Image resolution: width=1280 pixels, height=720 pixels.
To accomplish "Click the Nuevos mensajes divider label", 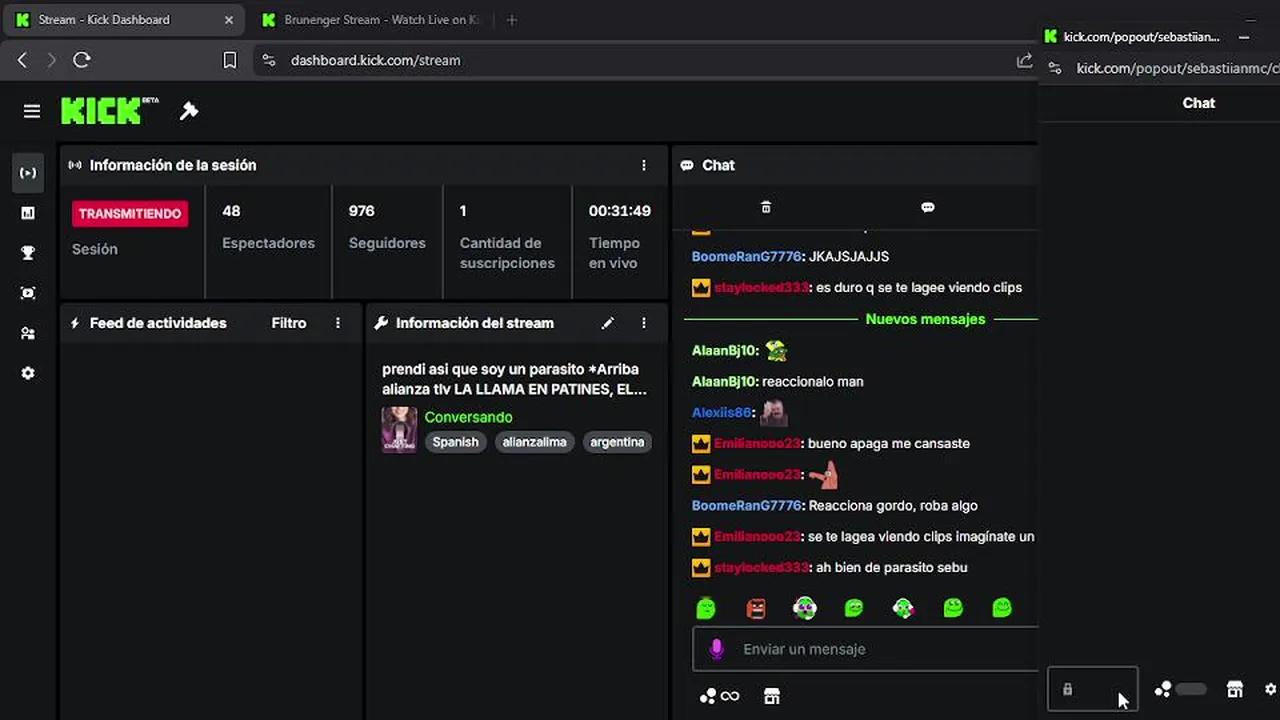I will [x=926, y=319].
